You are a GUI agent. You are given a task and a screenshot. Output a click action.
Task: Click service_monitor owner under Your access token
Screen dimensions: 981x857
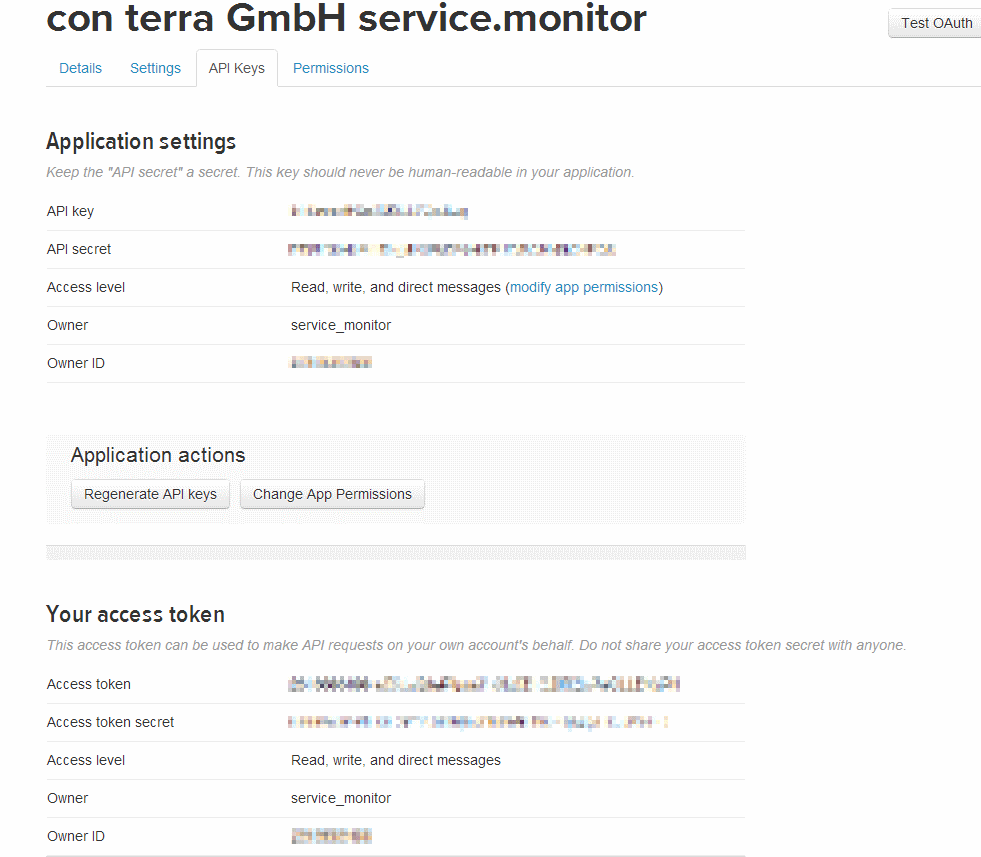click(340, 798)
